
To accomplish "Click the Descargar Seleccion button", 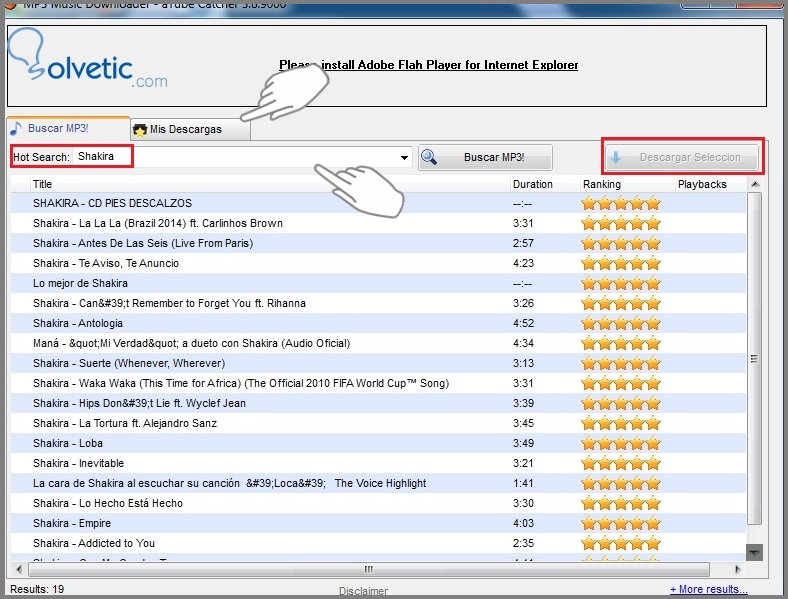I will point(682,157).
